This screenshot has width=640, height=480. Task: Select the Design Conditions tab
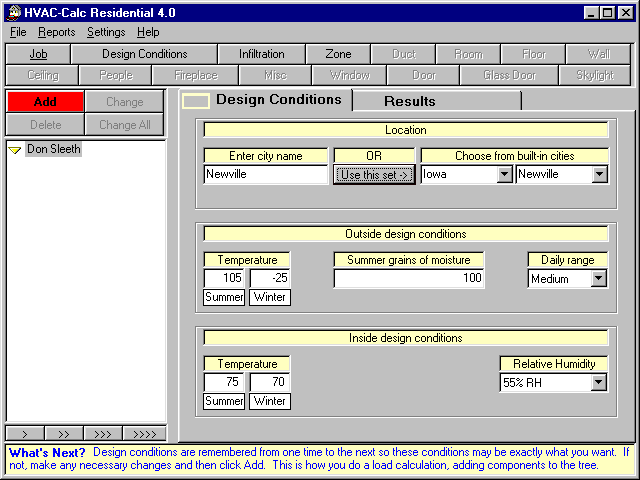(265, 100)
